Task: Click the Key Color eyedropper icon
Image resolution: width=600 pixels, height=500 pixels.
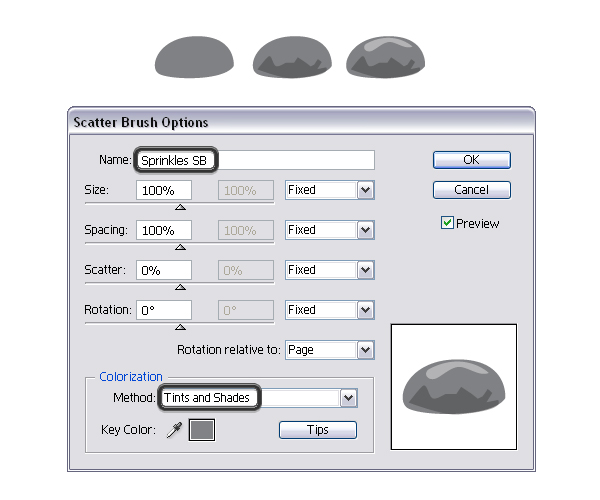Action: [x=174, y=430]
